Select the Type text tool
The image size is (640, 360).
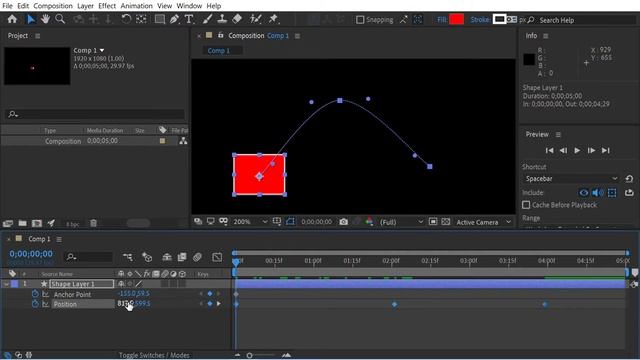(189, 19)
